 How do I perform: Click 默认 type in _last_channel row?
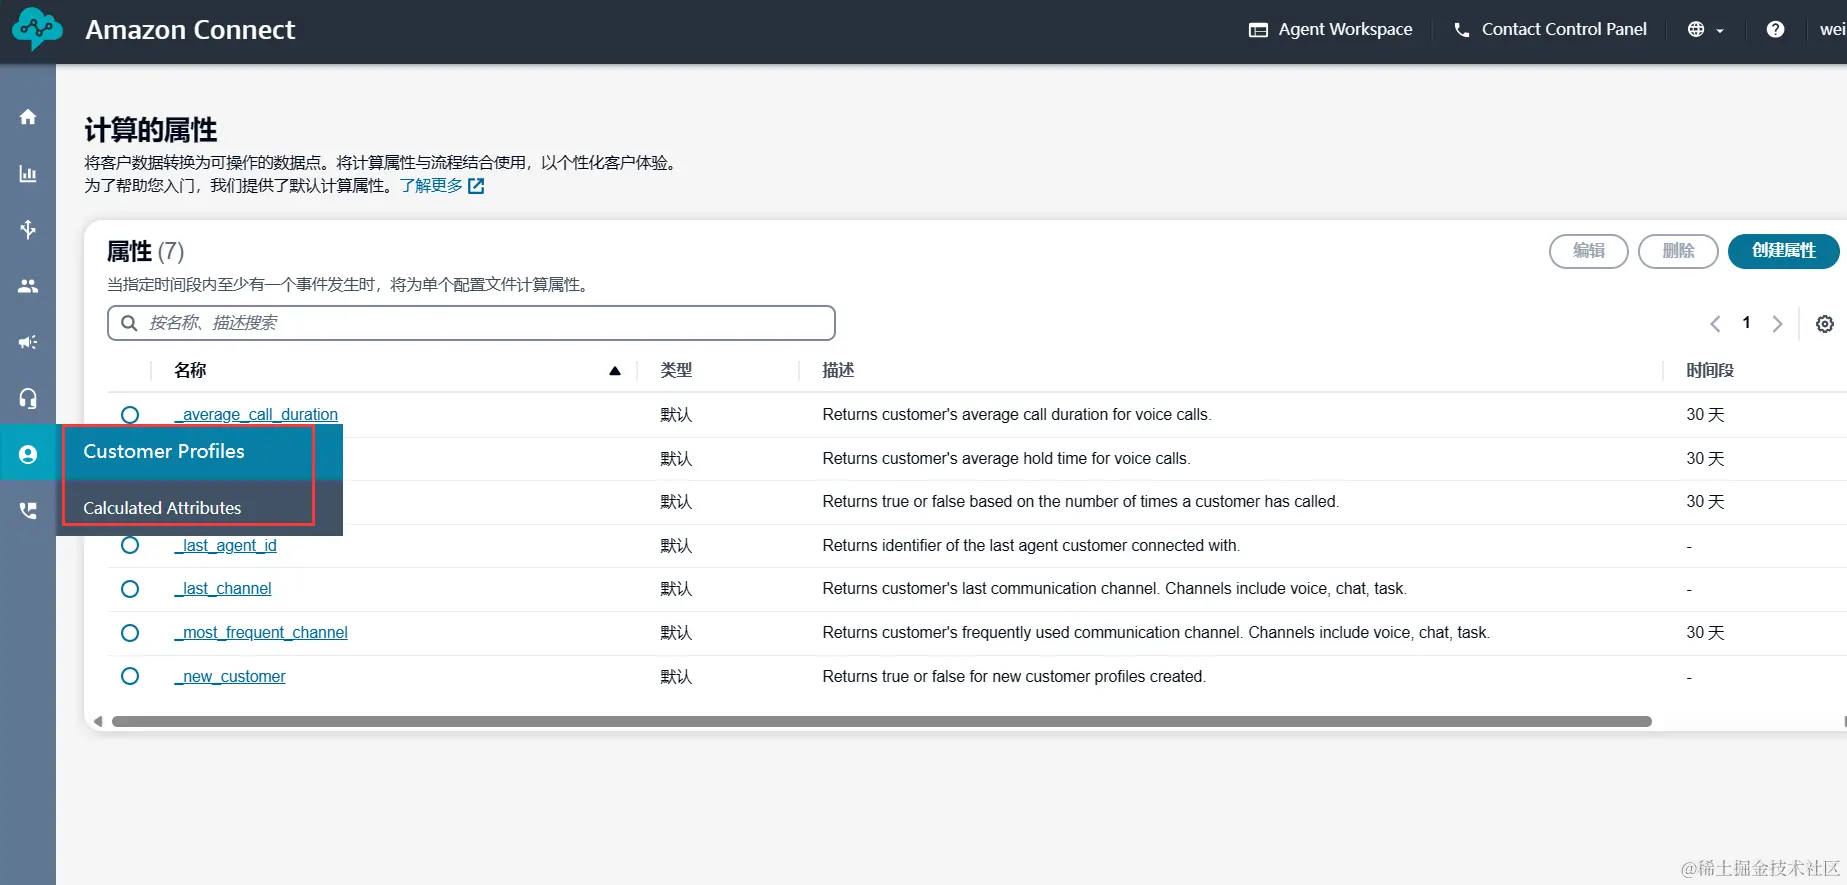(676, 589)
